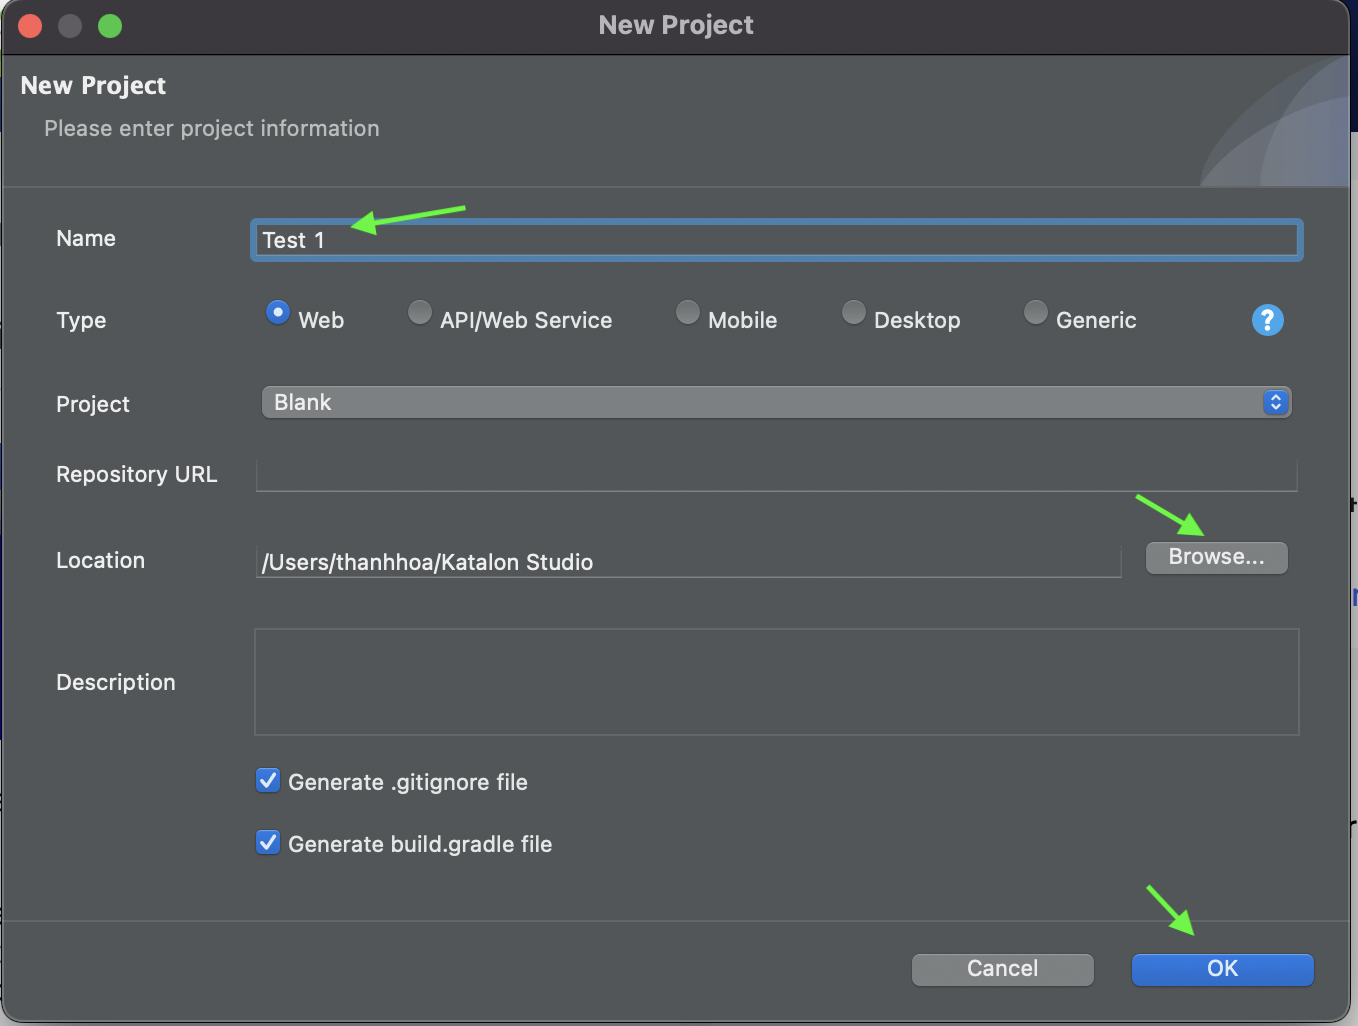The width and height of the screenshot is (1358, 1026).
Task: Confirm project creation with OK
Action: tap(1222, 969)
